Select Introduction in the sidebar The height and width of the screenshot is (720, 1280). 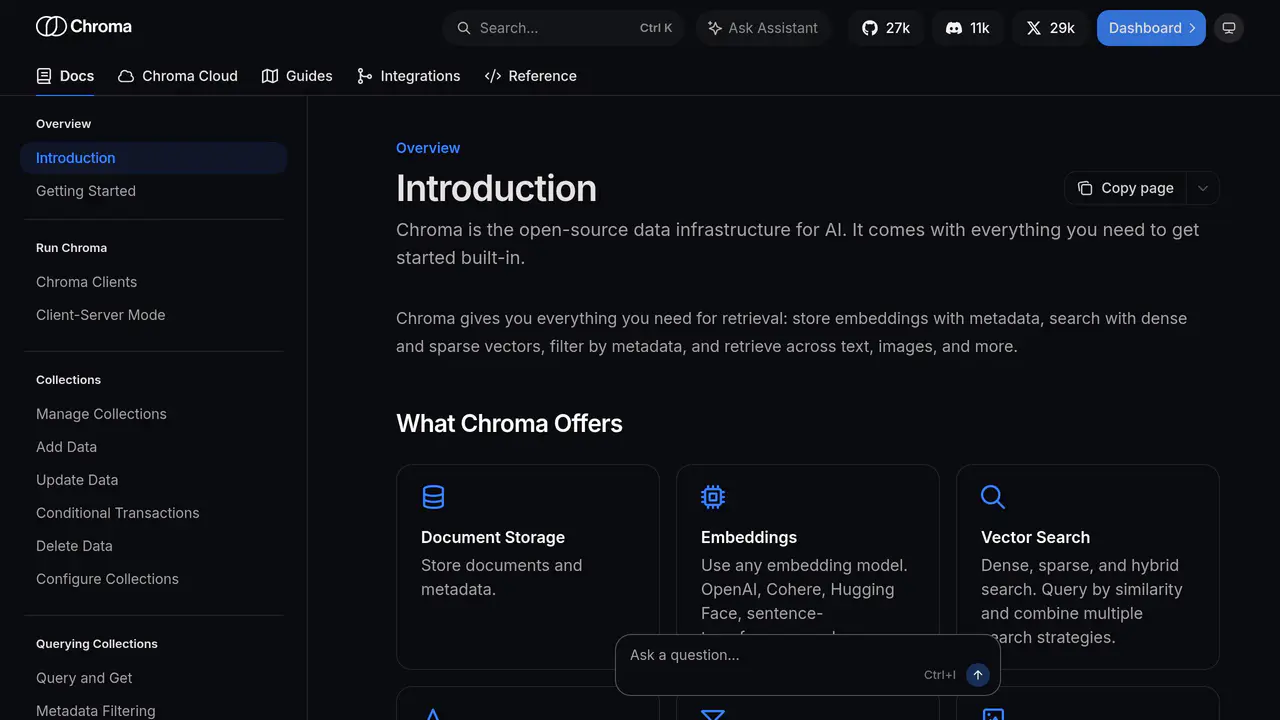(x=154, y=158)
